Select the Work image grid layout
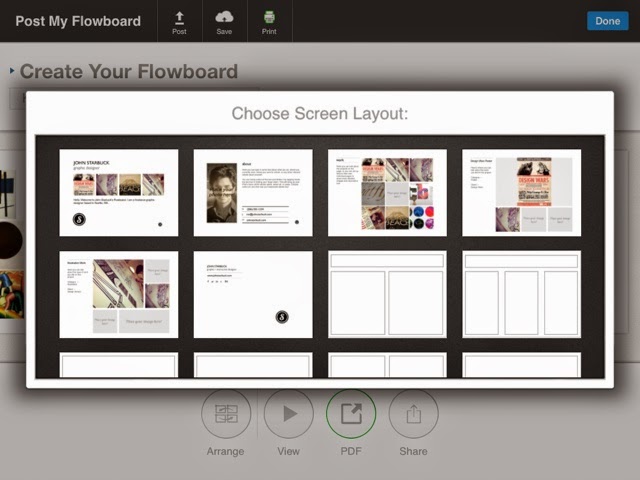Image resolution: width=640 pixels, height=480 pixels. click(387, 193)
